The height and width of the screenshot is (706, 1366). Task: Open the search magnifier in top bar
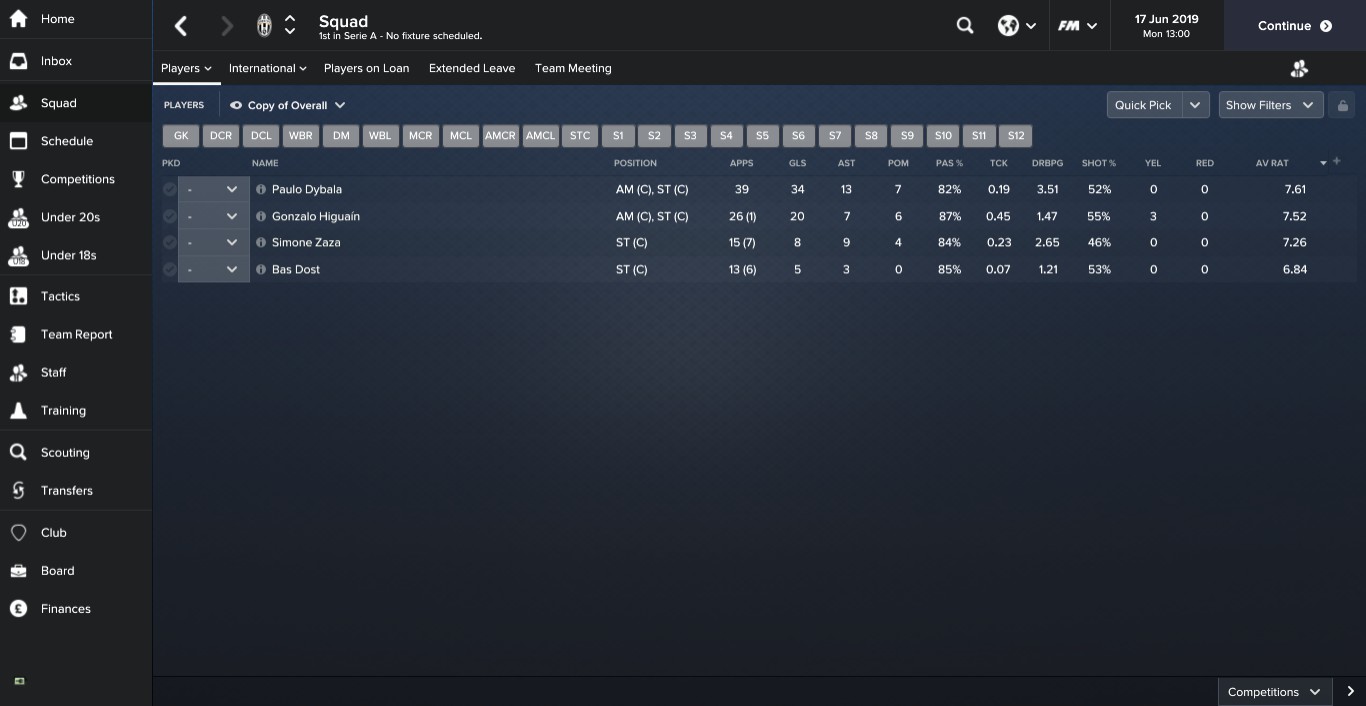(x=965, y=26)
